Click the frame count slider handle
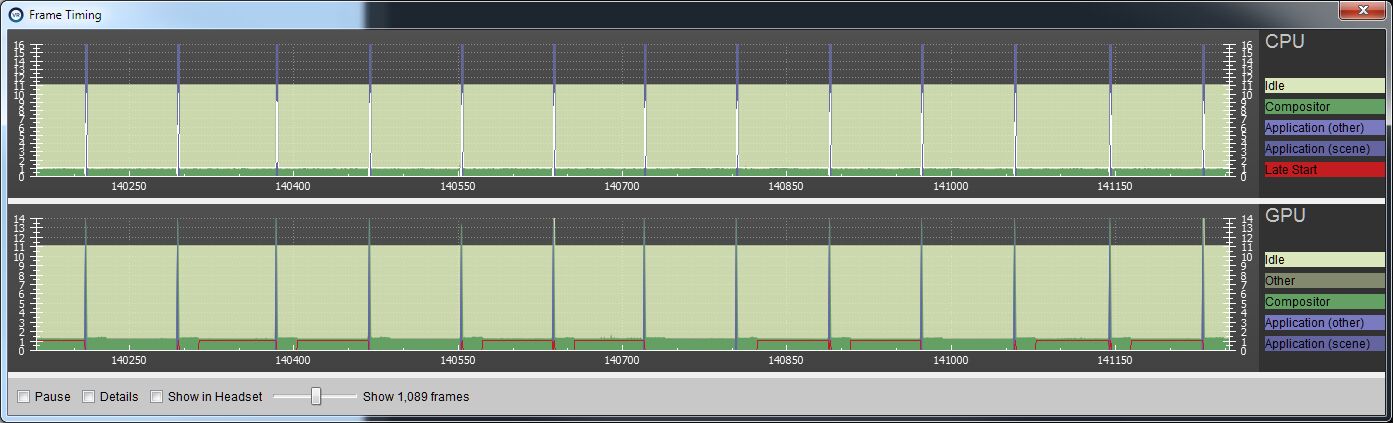The image size is (1393, 423). click(x=316, y=396)
